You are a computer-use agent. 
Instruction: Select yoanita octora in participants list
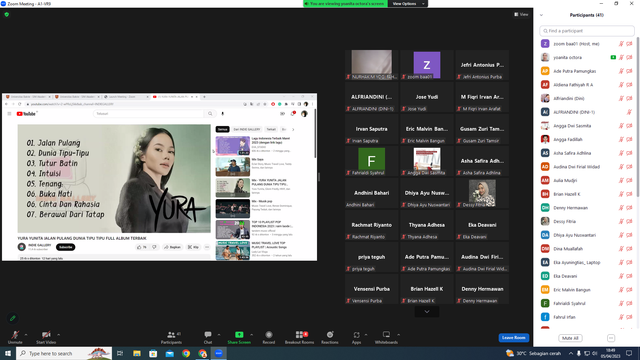coord(567,58)
